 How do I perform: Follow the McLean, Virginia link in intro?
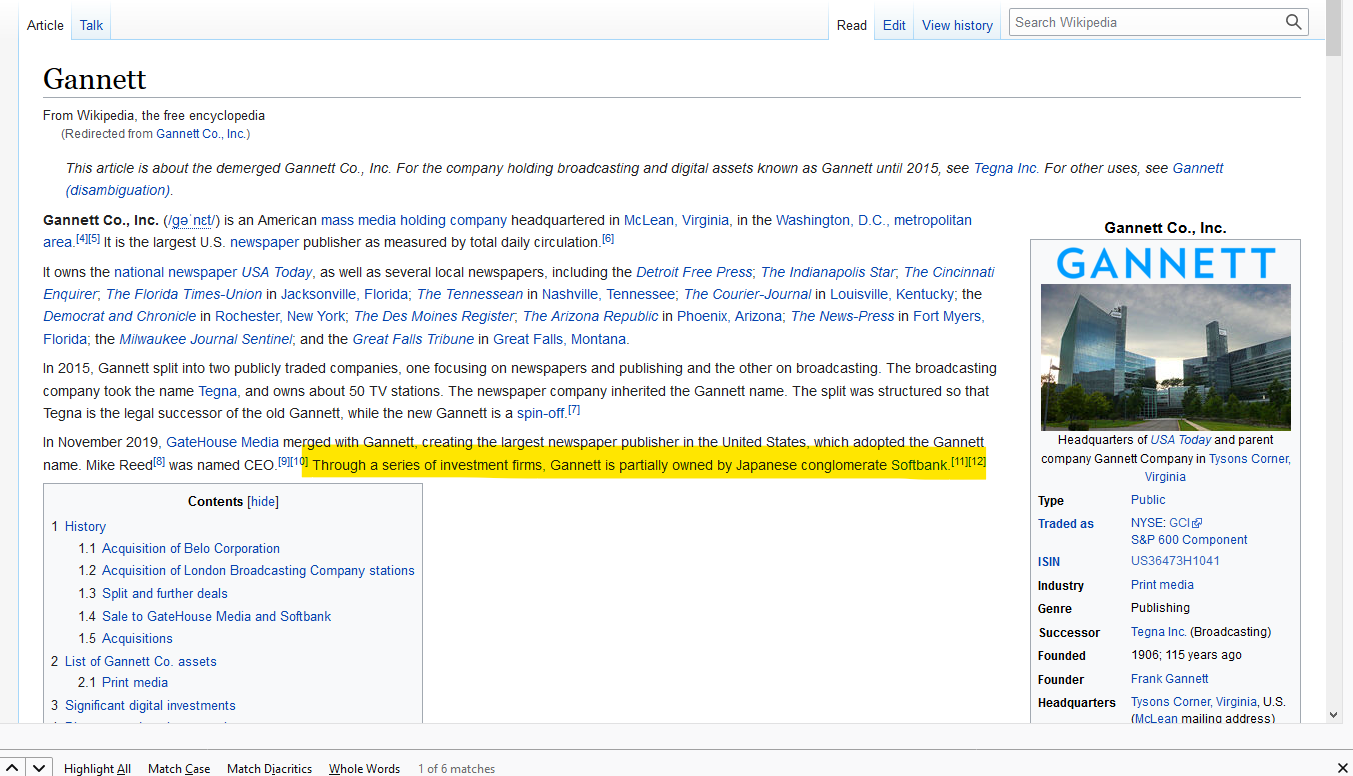point(676,220)
